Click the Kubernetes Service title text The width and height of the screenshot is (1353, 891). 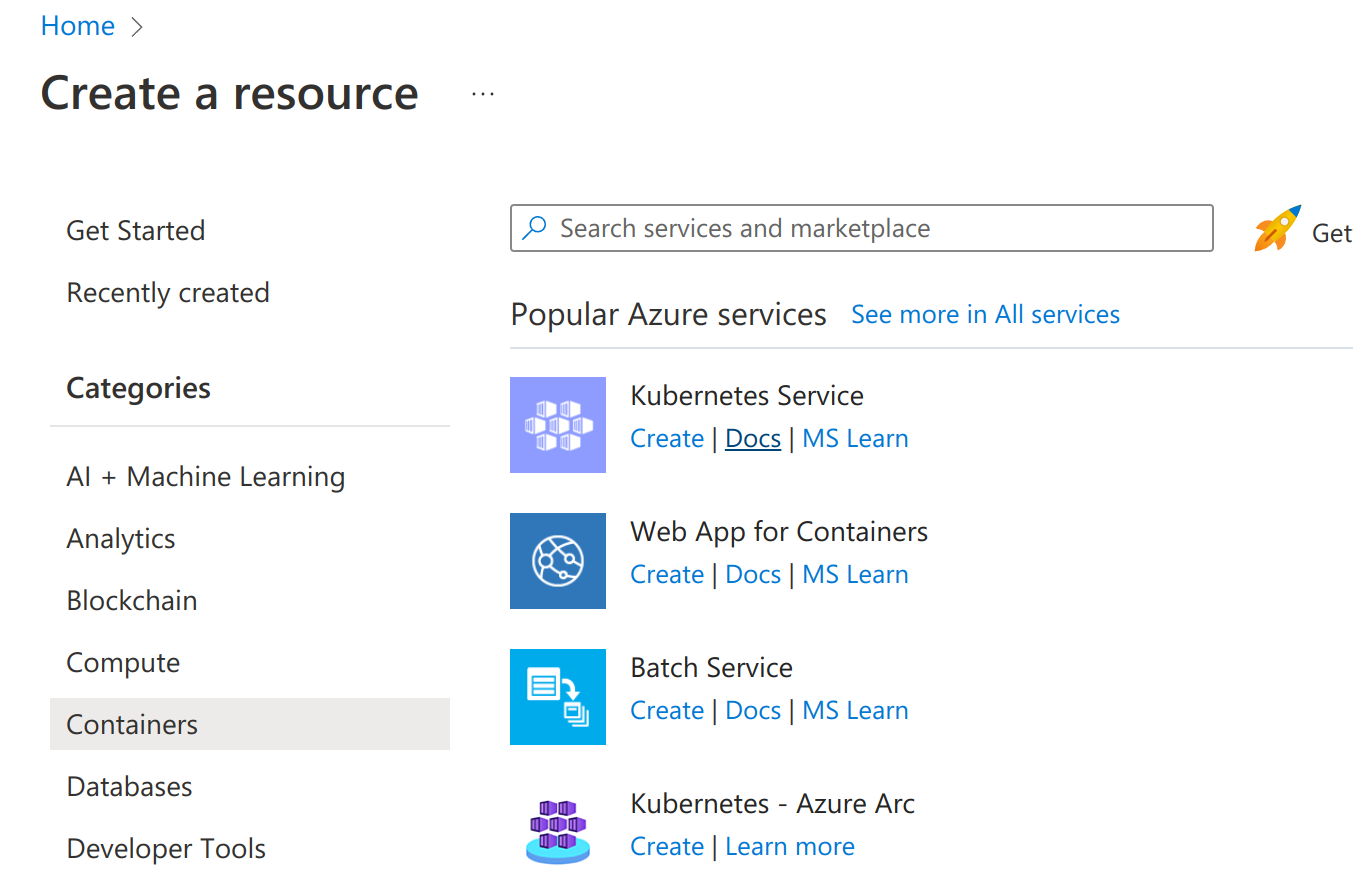point(747,396)
